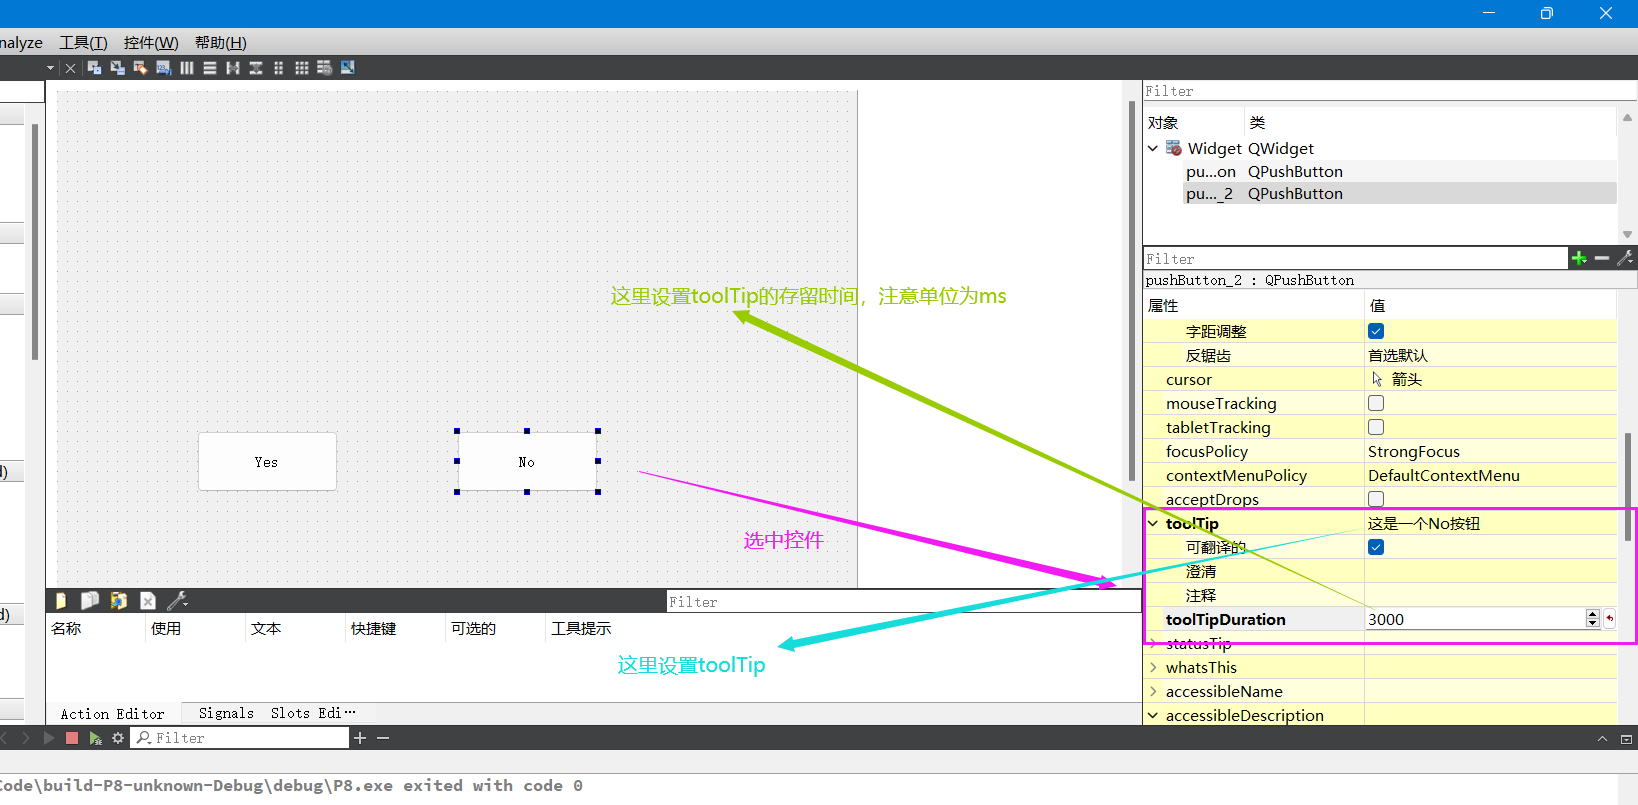The height and width of the screenshot is (805, 1638).
Task: Click the Adjust Size toolbar icon
Action: [348, 68]
